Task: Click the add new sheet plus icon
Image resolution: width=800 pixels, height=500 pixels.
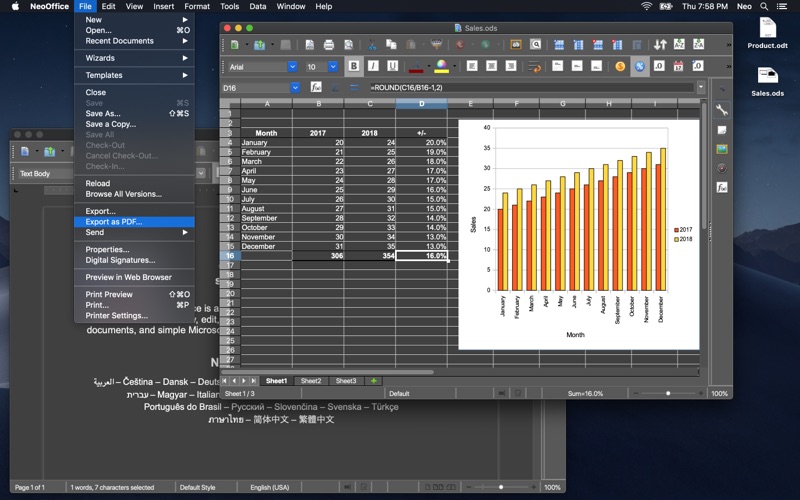Action: coord(374,381)
